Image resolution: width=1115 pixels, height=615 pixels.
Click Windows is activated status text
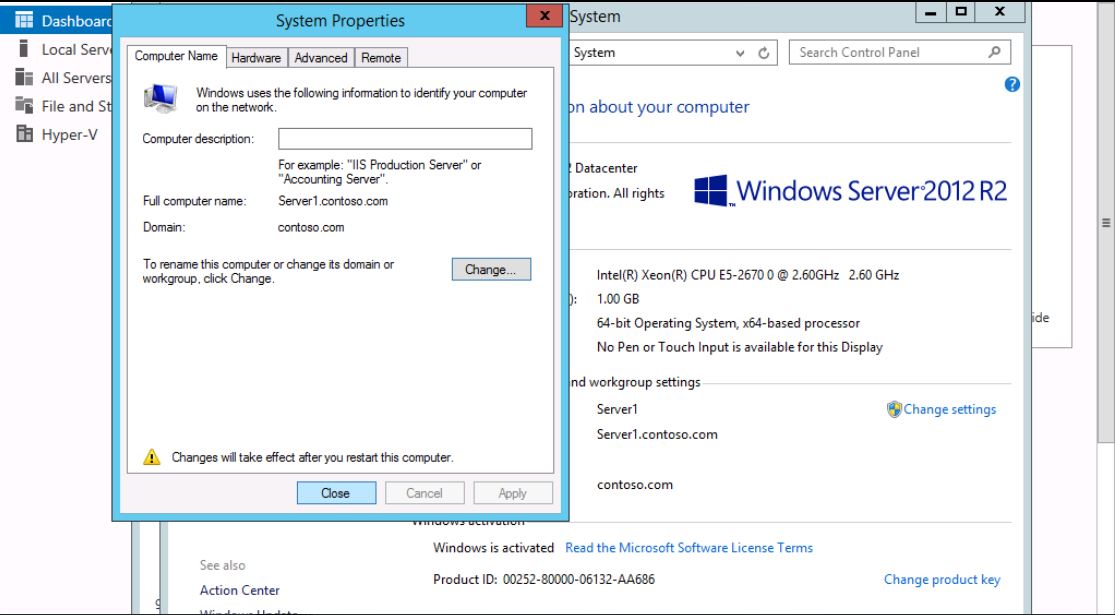point(494,547)
